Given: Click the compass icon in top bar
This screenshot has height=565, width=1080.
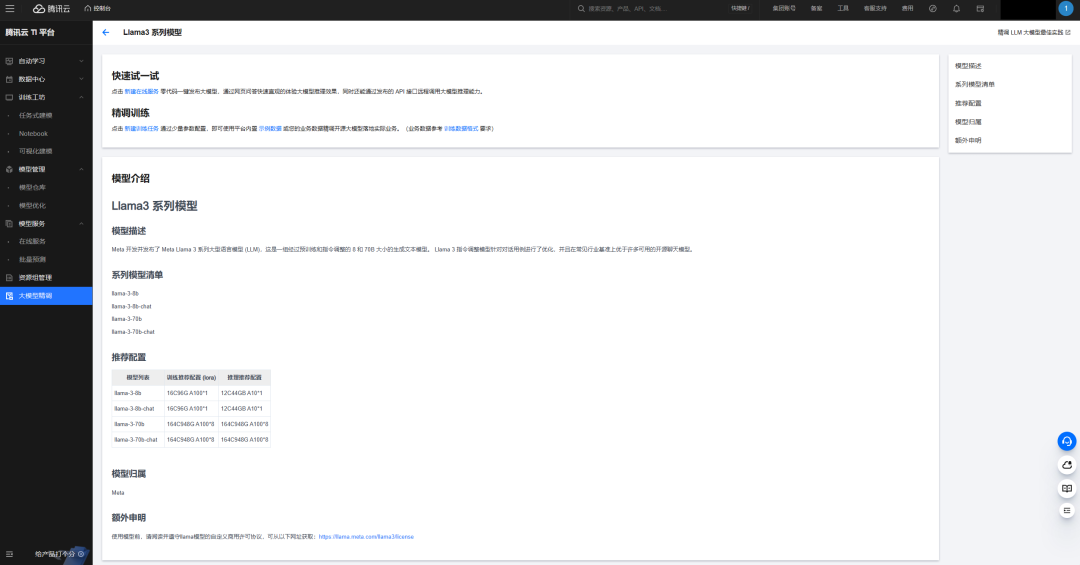Looking at the screenshot, I should (x=933, y=8).
